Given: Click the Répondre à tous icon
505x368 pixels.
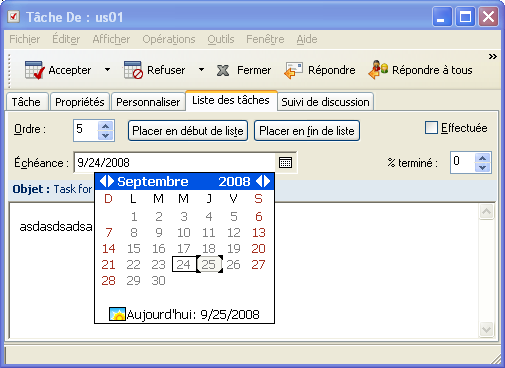Looking at the screenshot, I should (x=378, y=70).
